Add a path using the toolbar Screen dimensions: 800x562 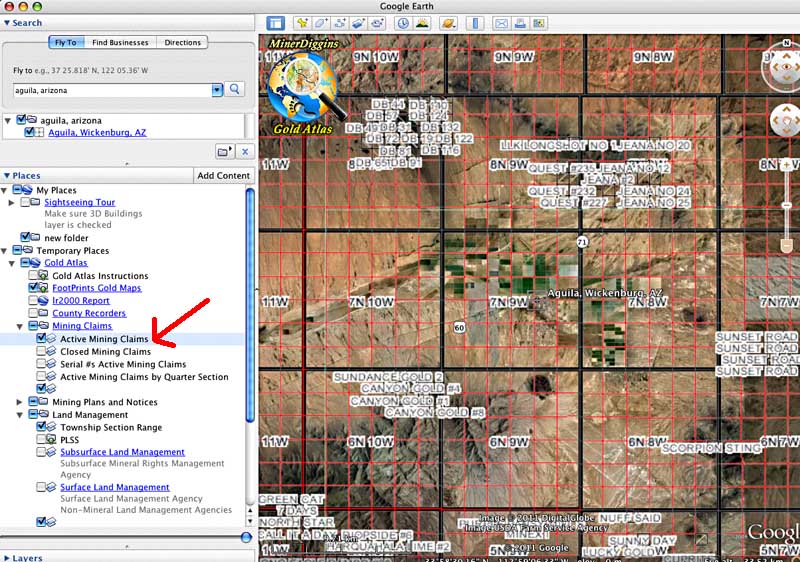point(340,23)
